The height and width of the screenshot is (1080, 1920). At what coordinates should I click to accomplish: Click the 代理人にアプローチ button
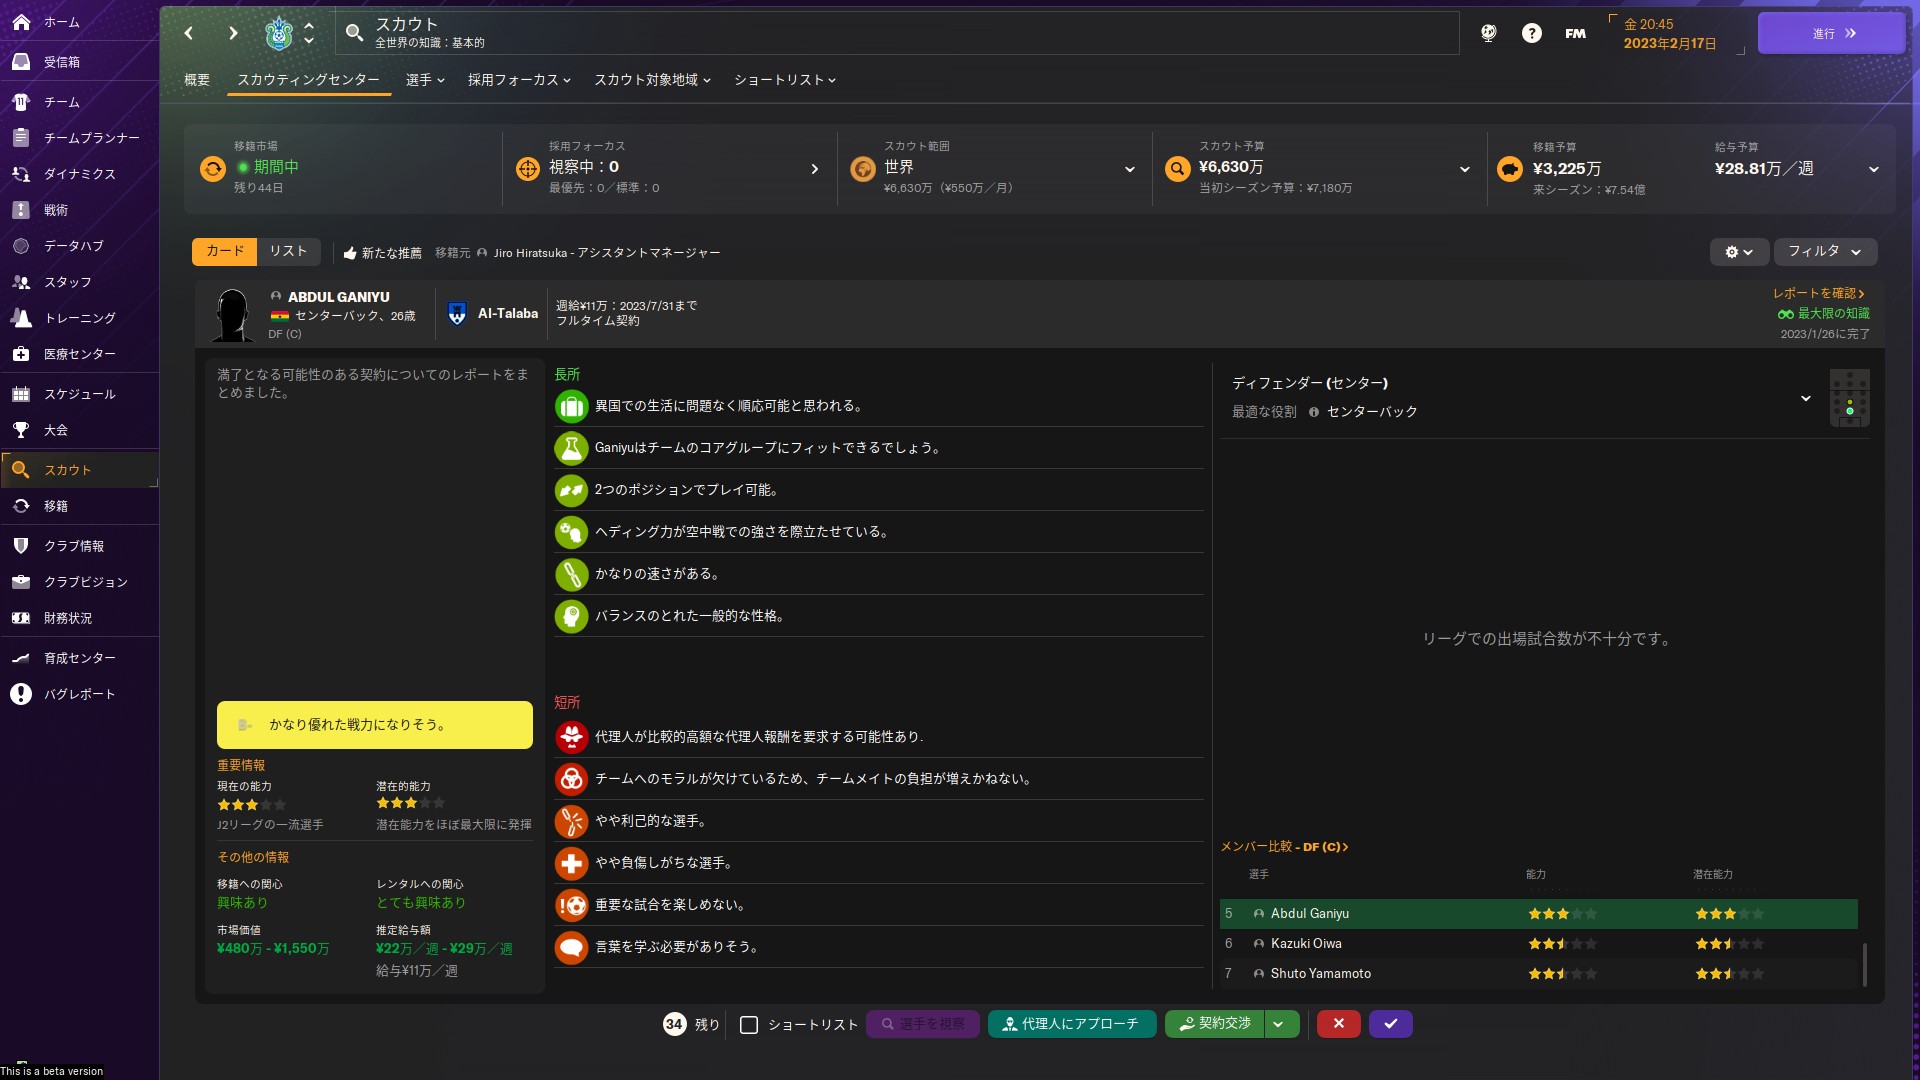point(1071,1024)
